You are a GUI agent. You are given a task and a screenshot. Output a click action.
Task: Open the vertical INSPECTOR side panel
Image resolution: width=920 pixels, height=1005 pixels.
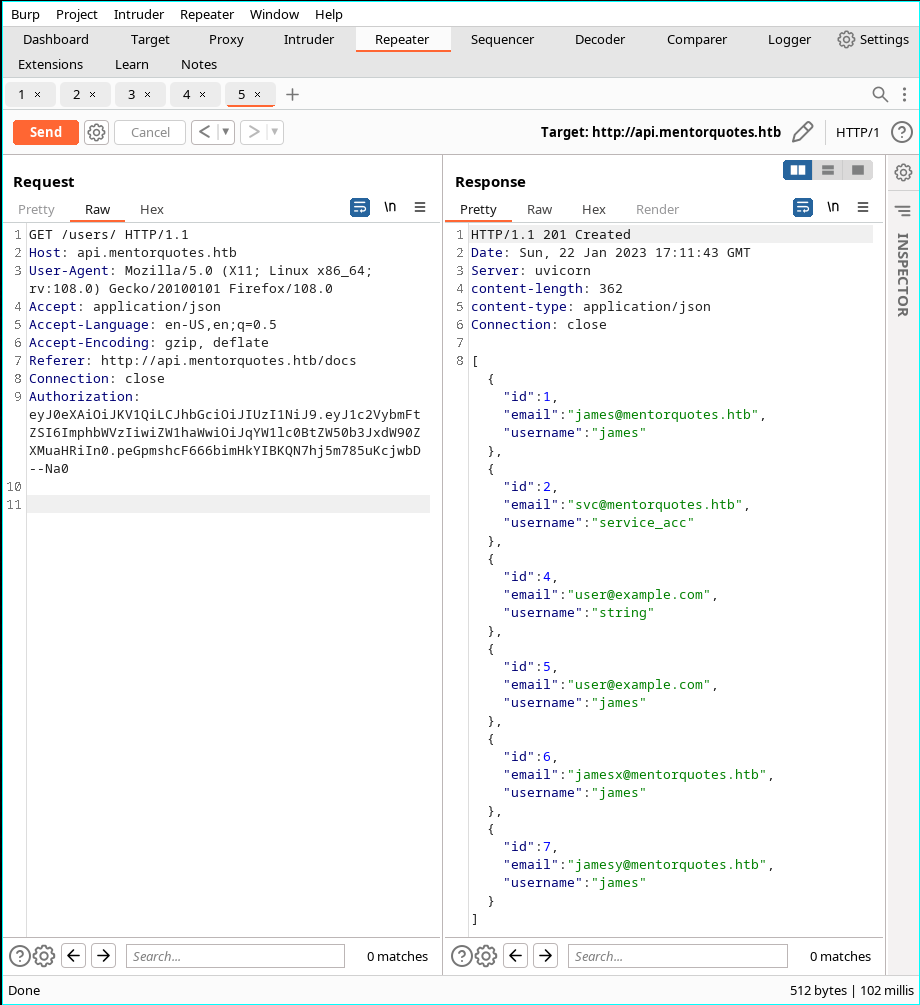point(903,274)
